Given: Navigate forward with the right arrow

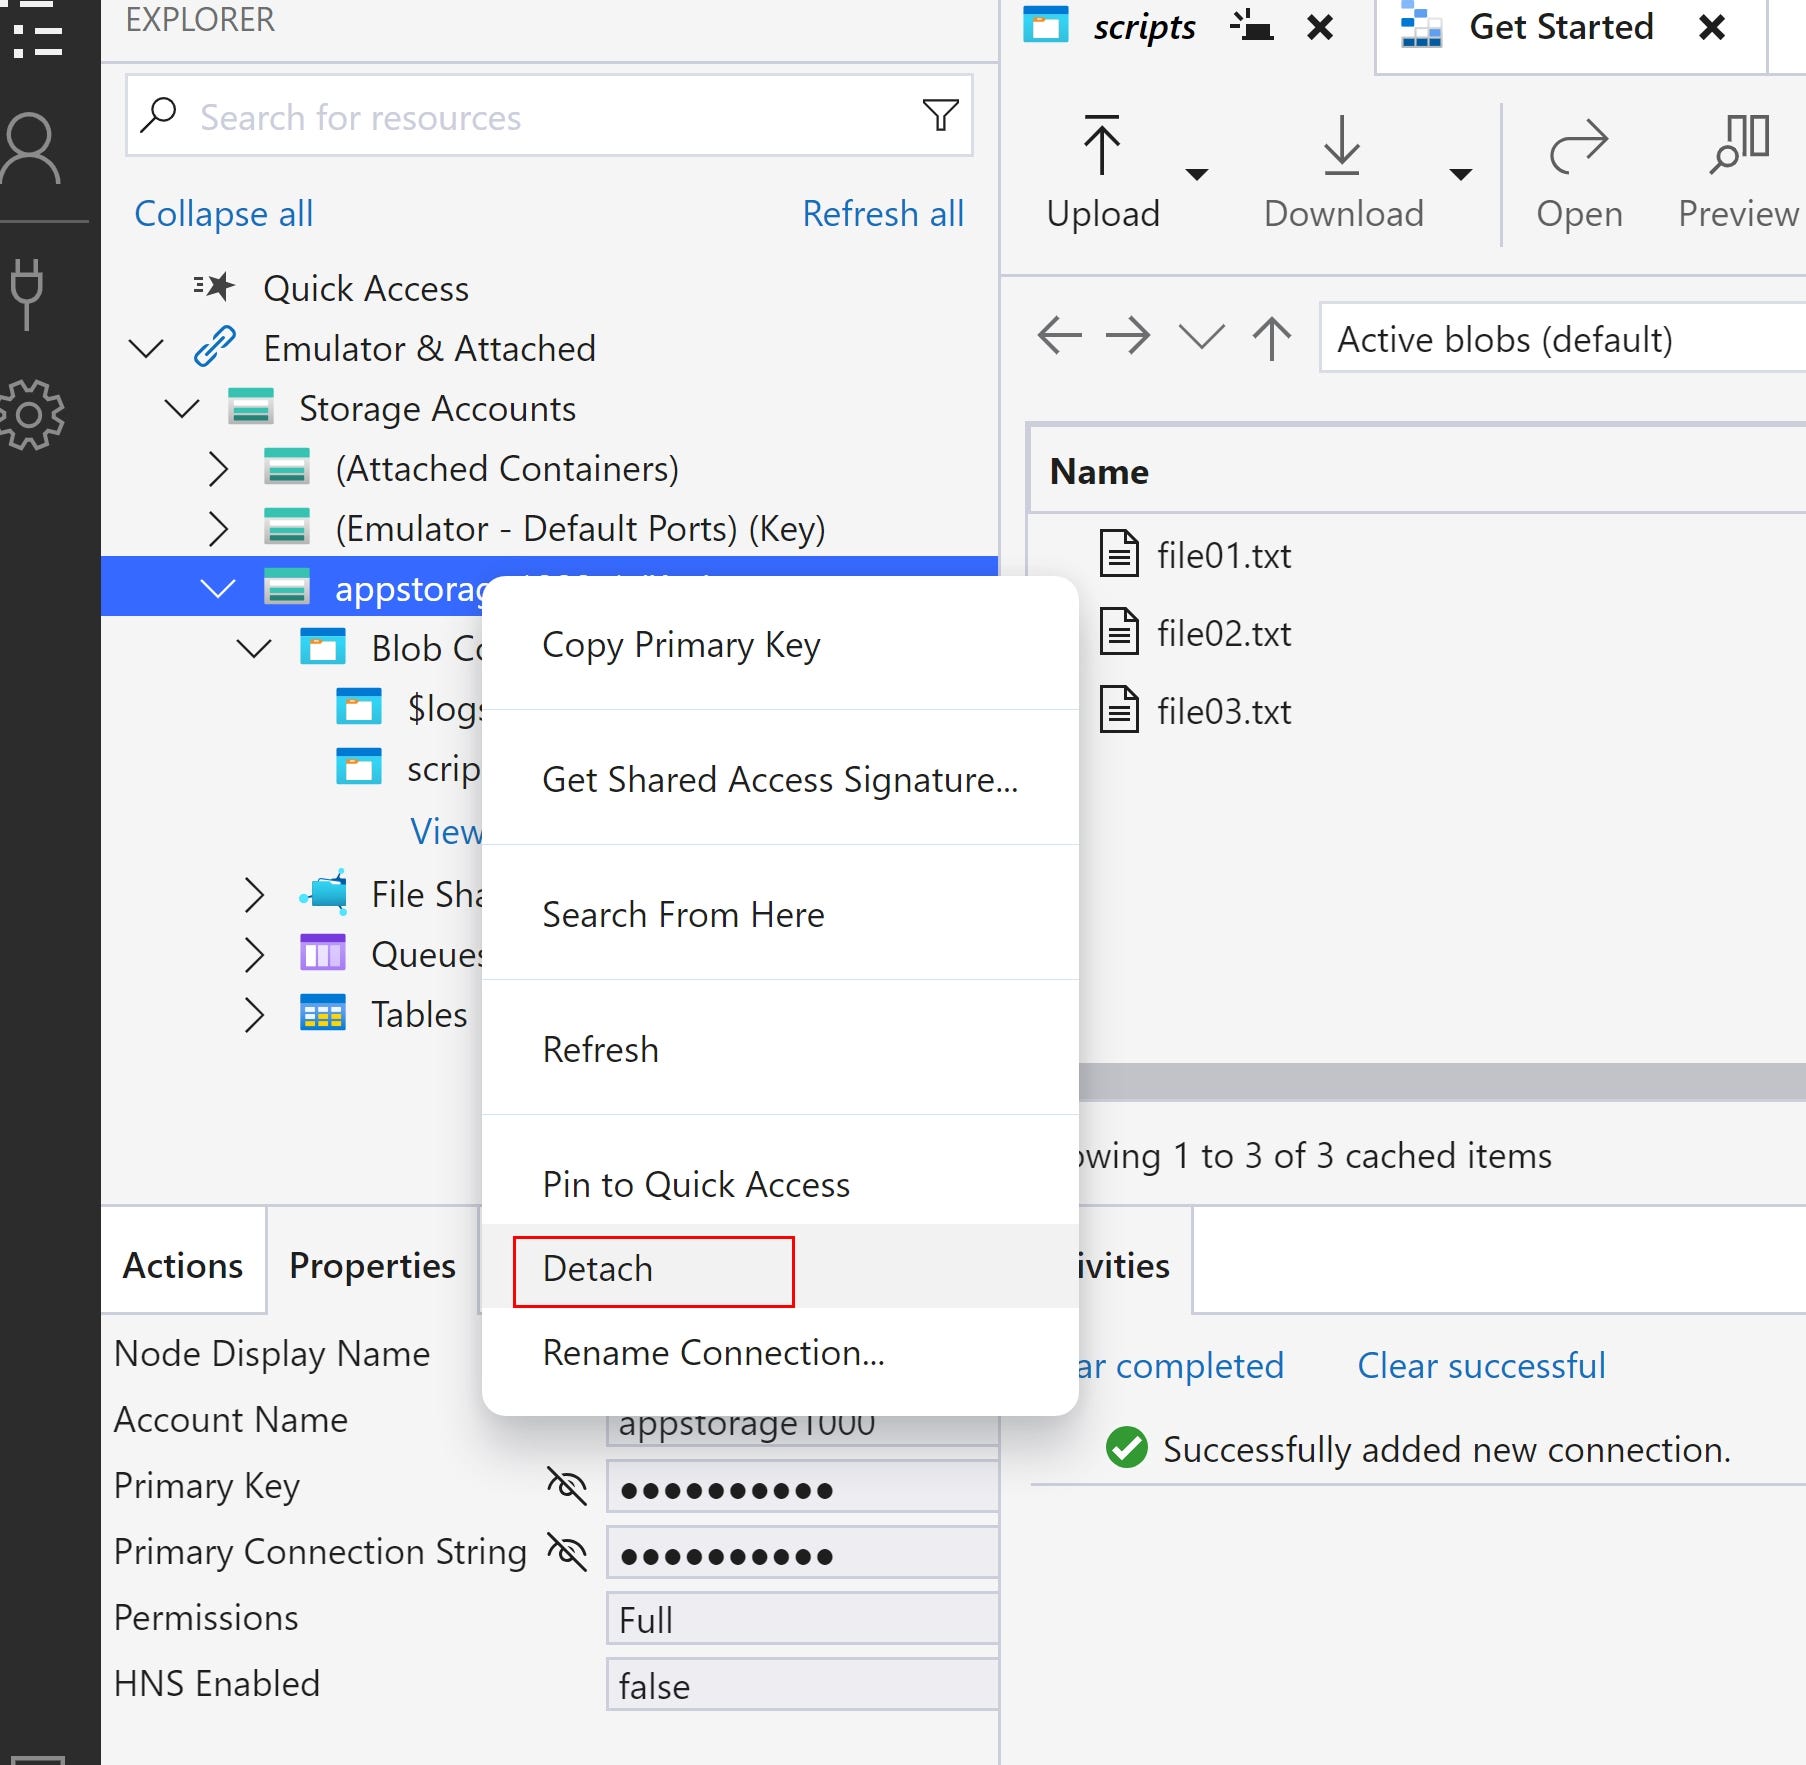Looking at the screenshot, I should click(x=1128, y=336).
